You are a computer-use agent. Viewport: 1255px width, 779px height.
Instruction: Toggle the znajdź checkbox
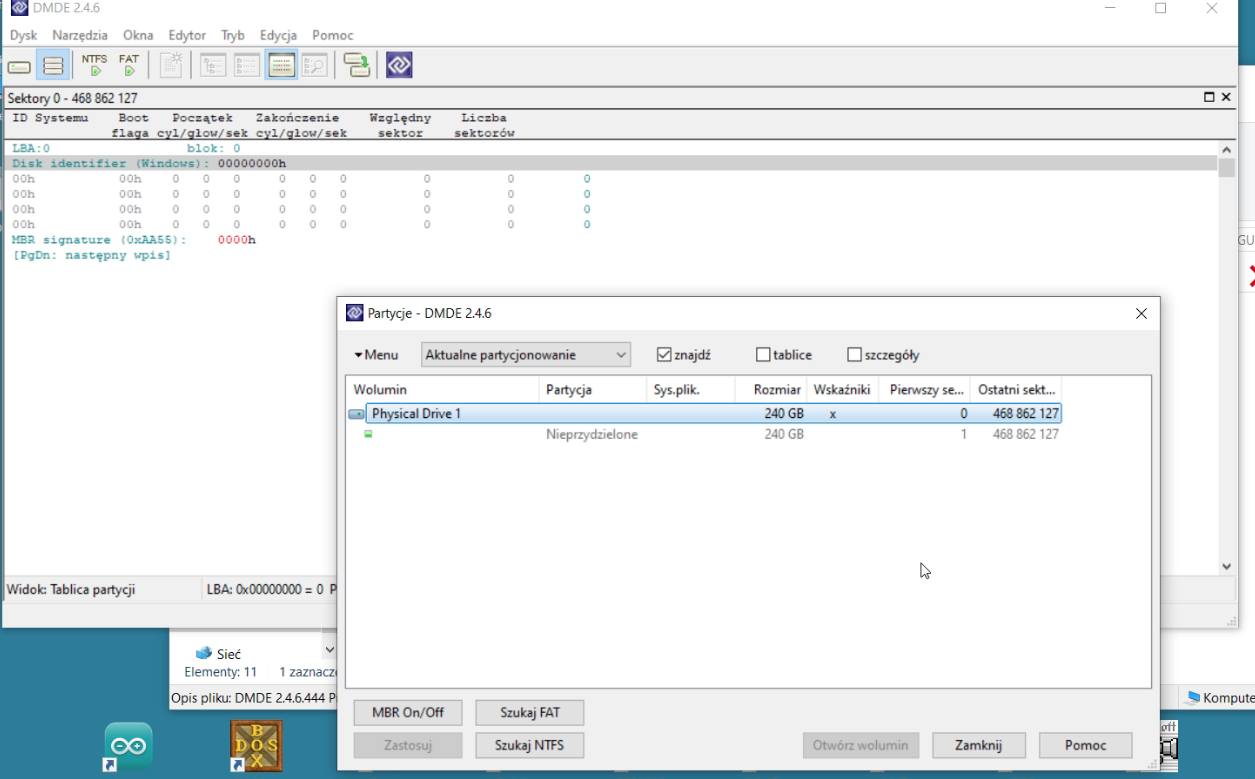coord(664,355)
